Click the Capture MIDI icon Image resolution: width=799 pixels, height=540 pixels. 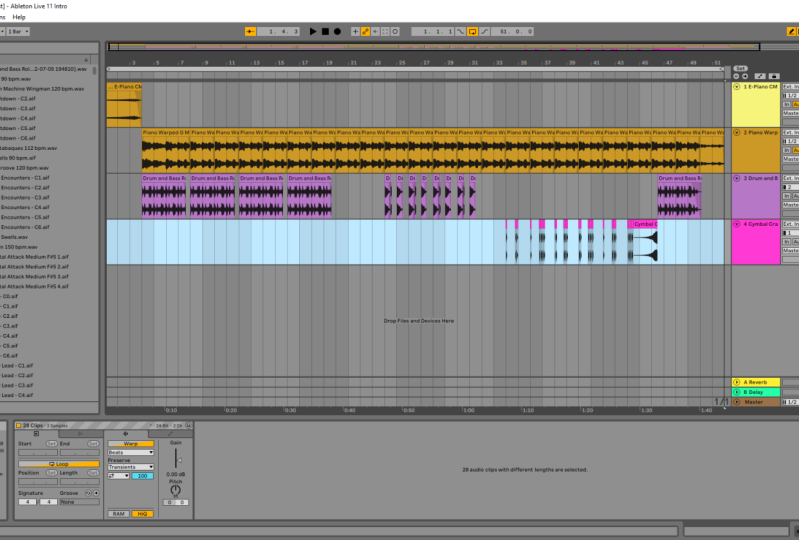point(385,32)
